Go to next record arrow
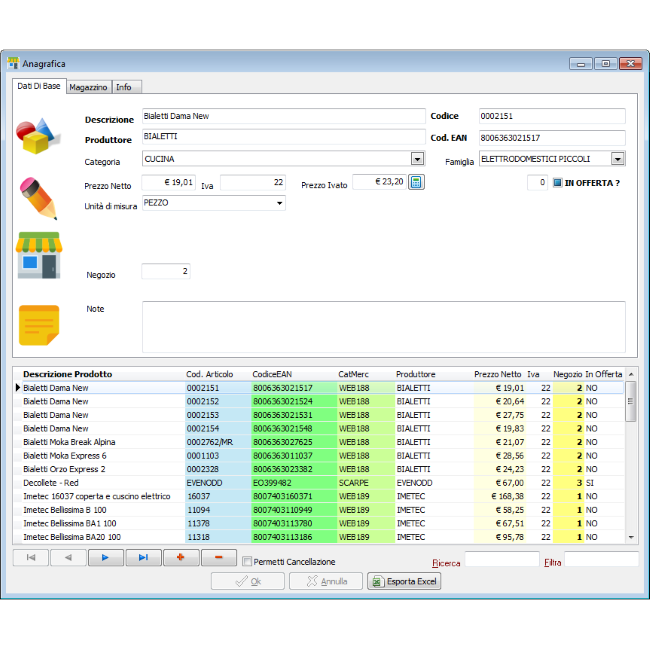 [105, 558]
